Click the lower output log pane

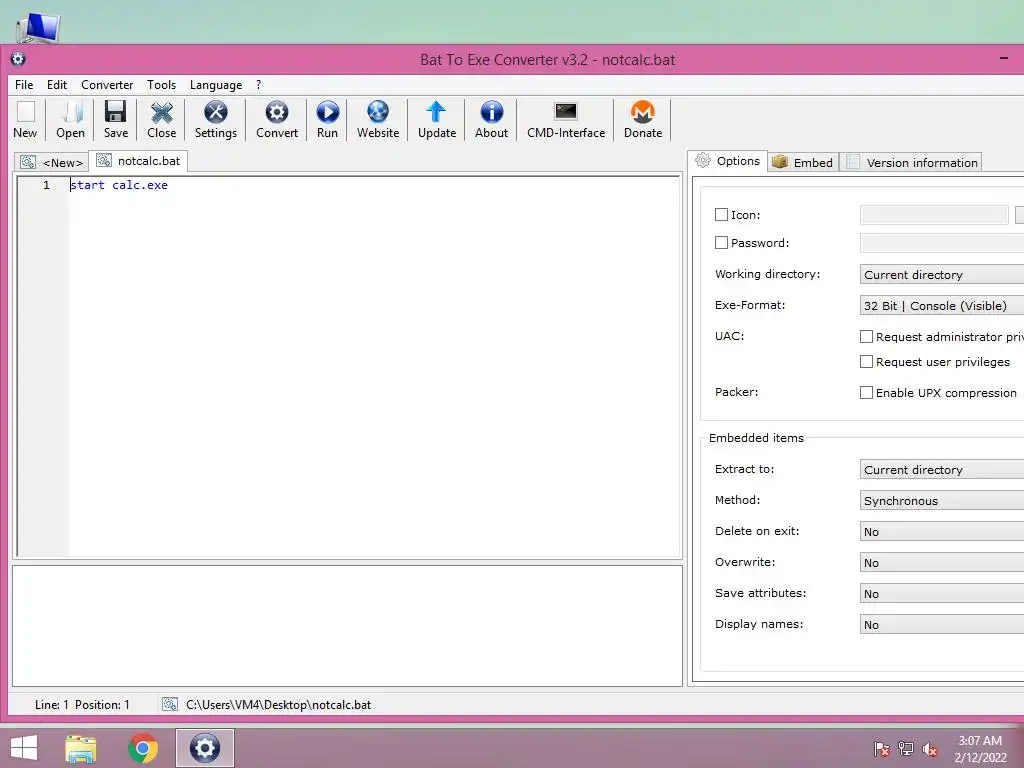click(347, 626)
